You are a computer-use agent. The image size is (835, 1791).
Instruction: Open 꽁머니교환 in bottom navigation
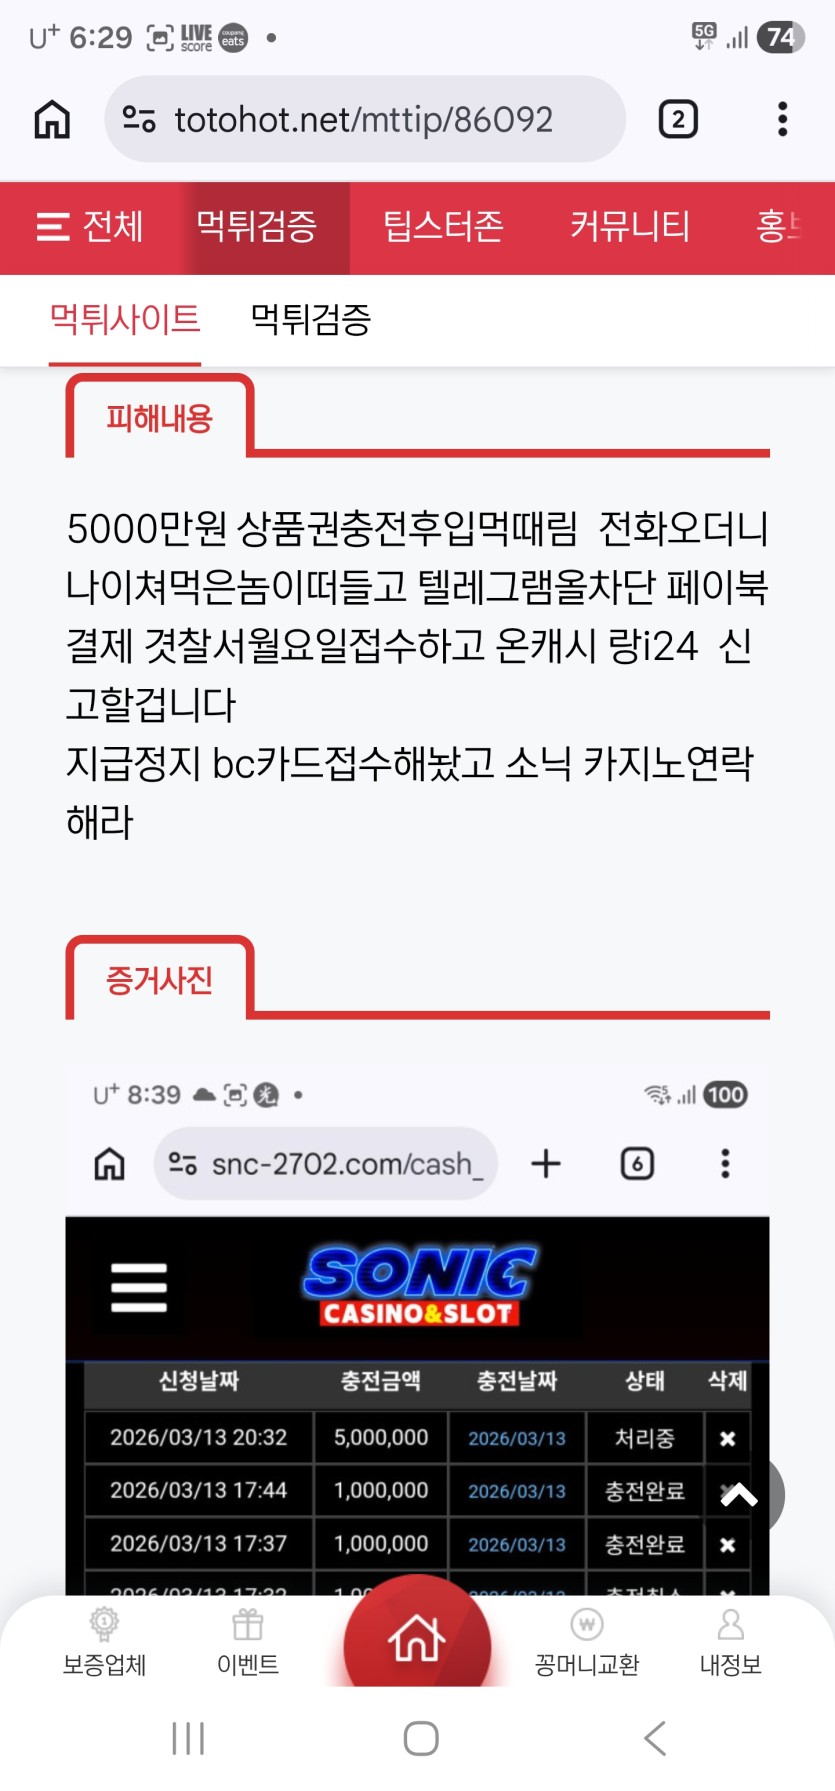[587, 1641]
